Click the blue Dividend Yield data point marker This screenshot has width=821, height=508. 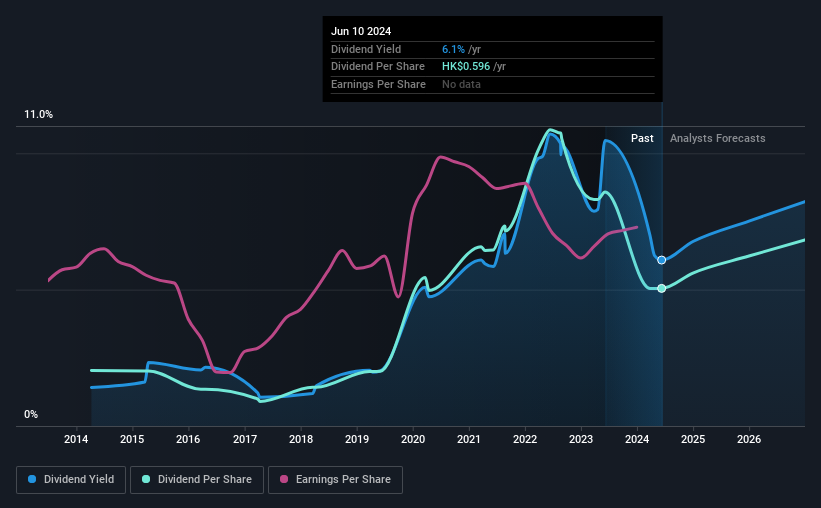tap(661, 260)
